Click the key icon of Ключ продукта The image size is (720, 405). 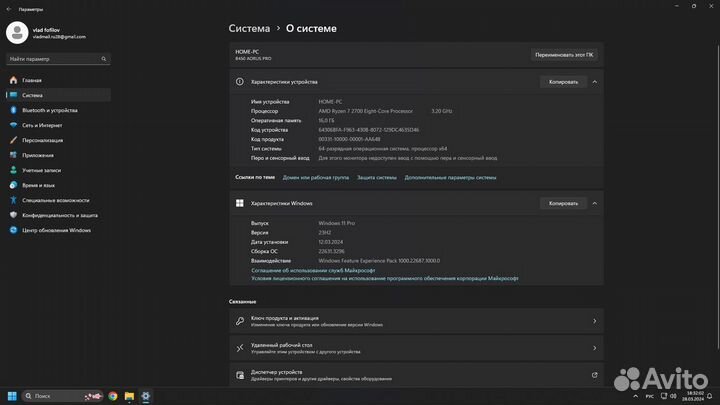(240, 321)
